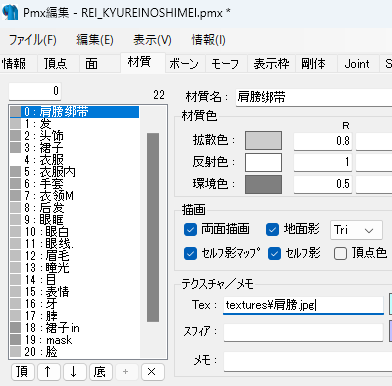
Task: Delete material with the × button
Action: pyautogui.click(x=153, y=372)
